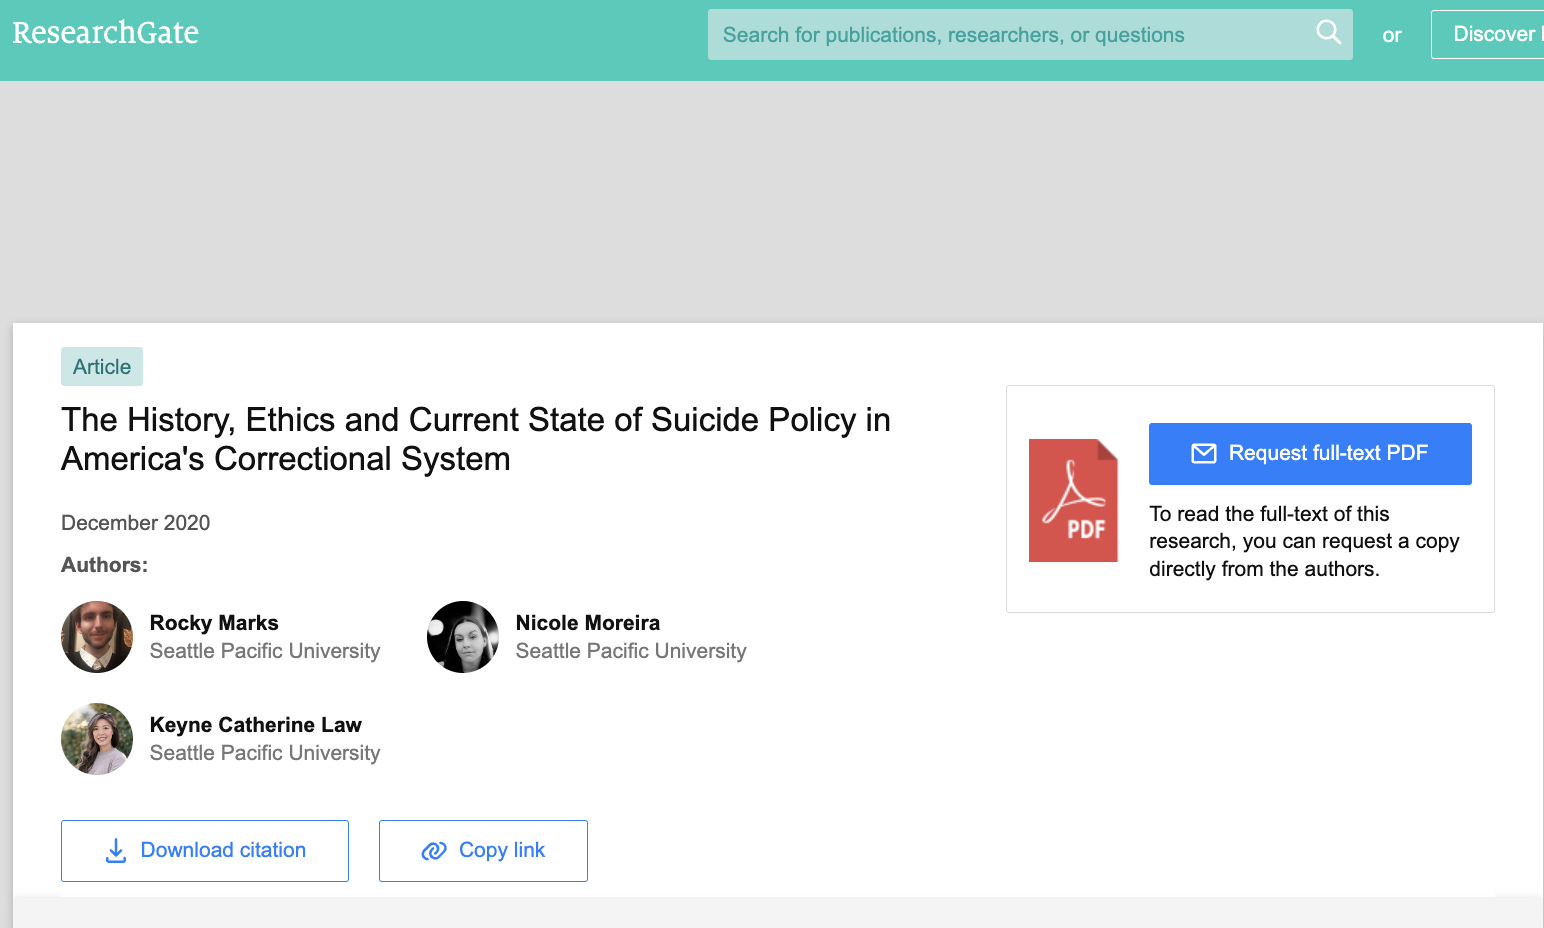1544x928 pixels.
Task: Click the Download citation button
Action: [x=205, y=851]
